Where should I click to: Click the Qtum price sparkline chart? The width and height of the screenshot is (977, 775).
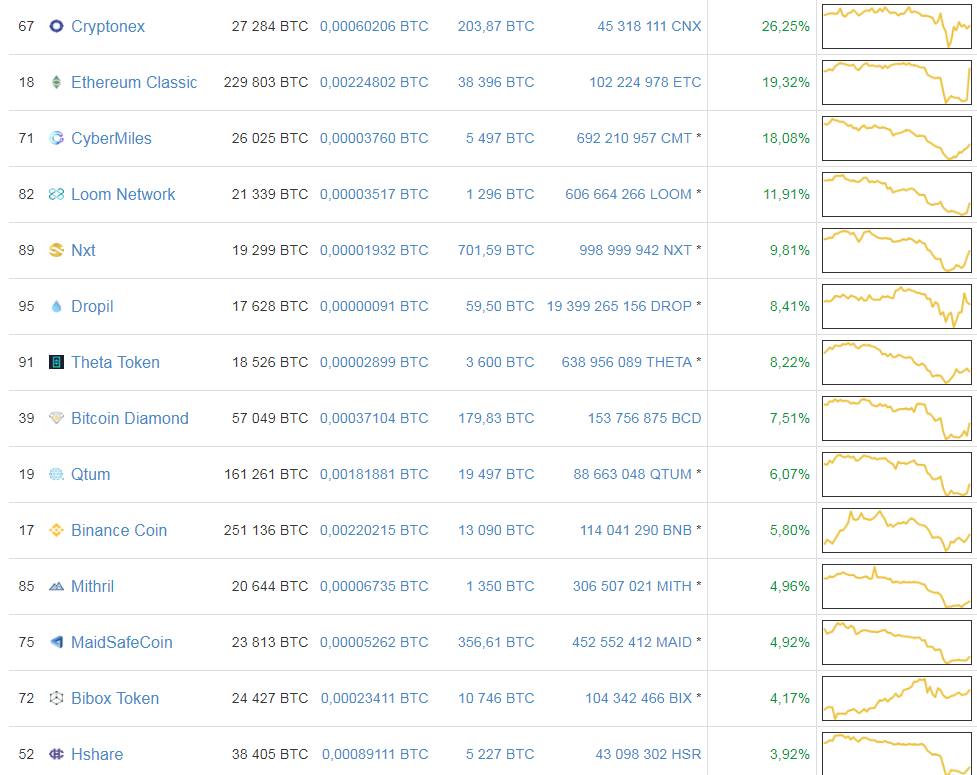(x=897, y=474)
